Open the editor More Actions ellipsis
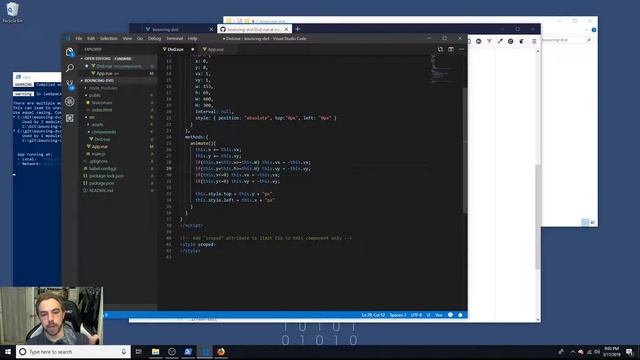Image resolution: width=640 pixels, height=360 pixels. coord(462,49)
